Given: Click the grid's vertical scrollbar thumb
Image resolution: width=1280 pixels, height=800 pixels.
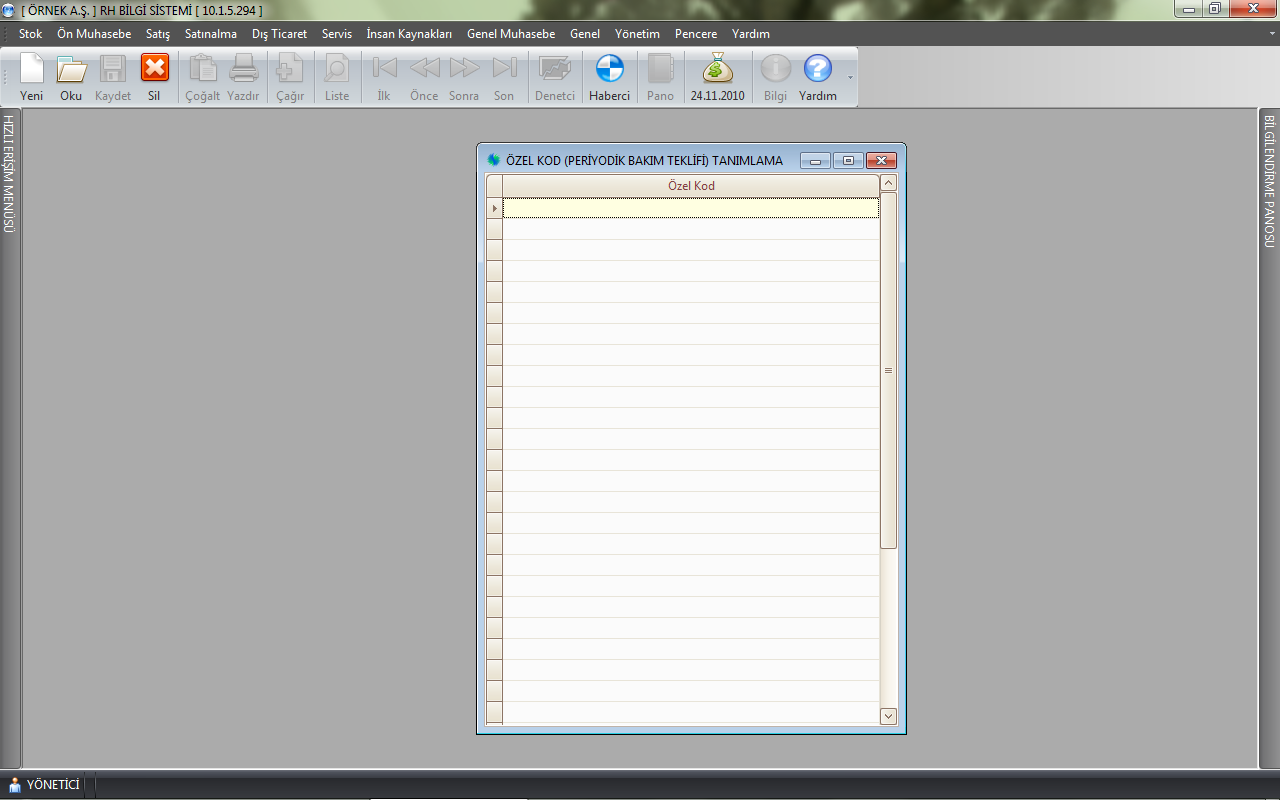Looking at the screenshot, I should coord(888,370).
